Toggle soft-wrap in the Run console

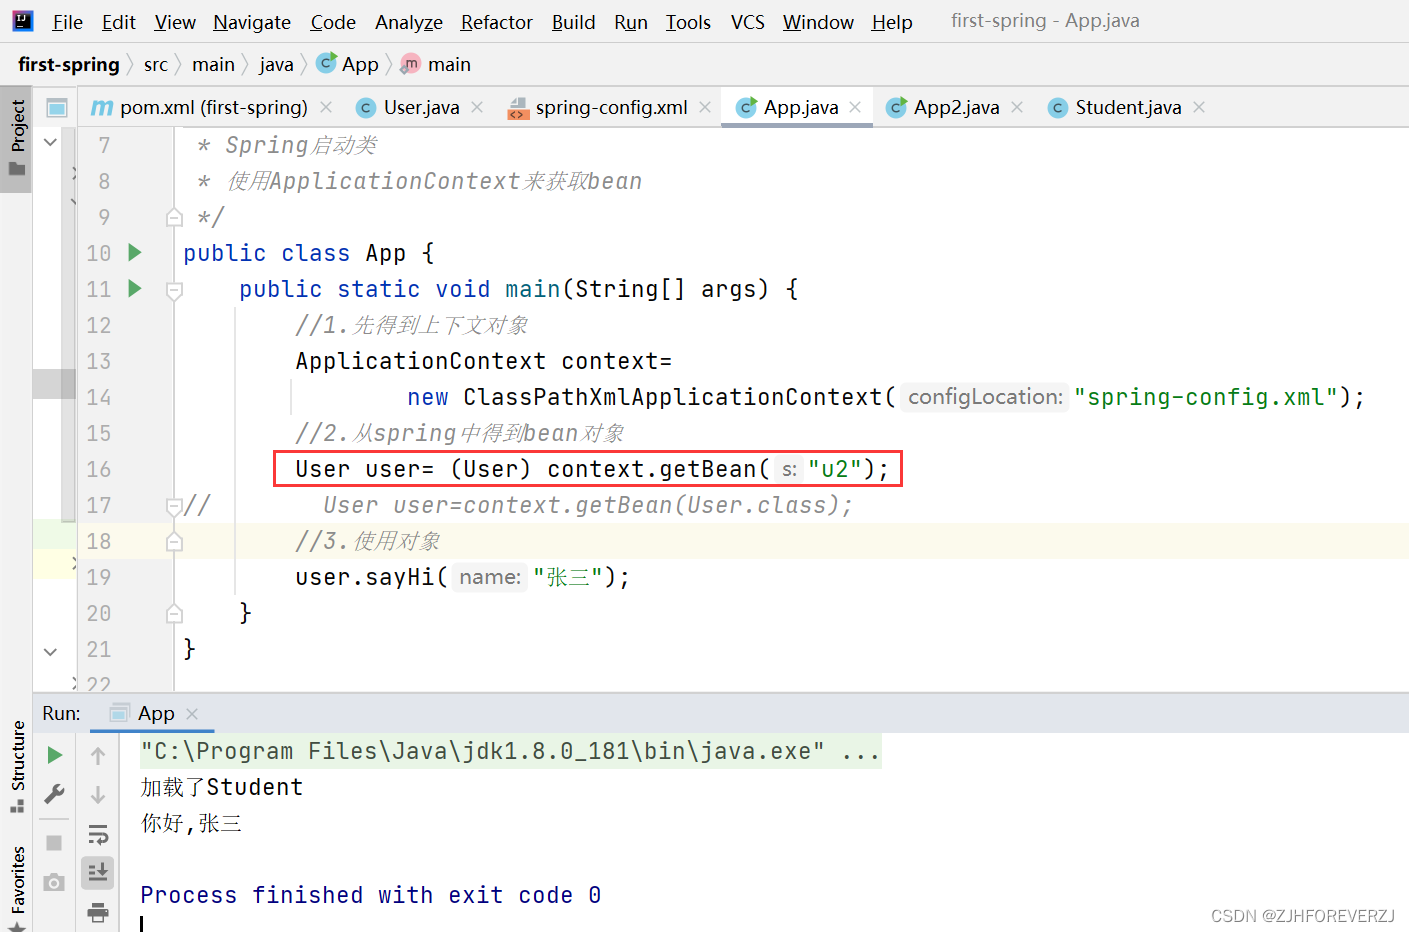click(x=98, y=834)
